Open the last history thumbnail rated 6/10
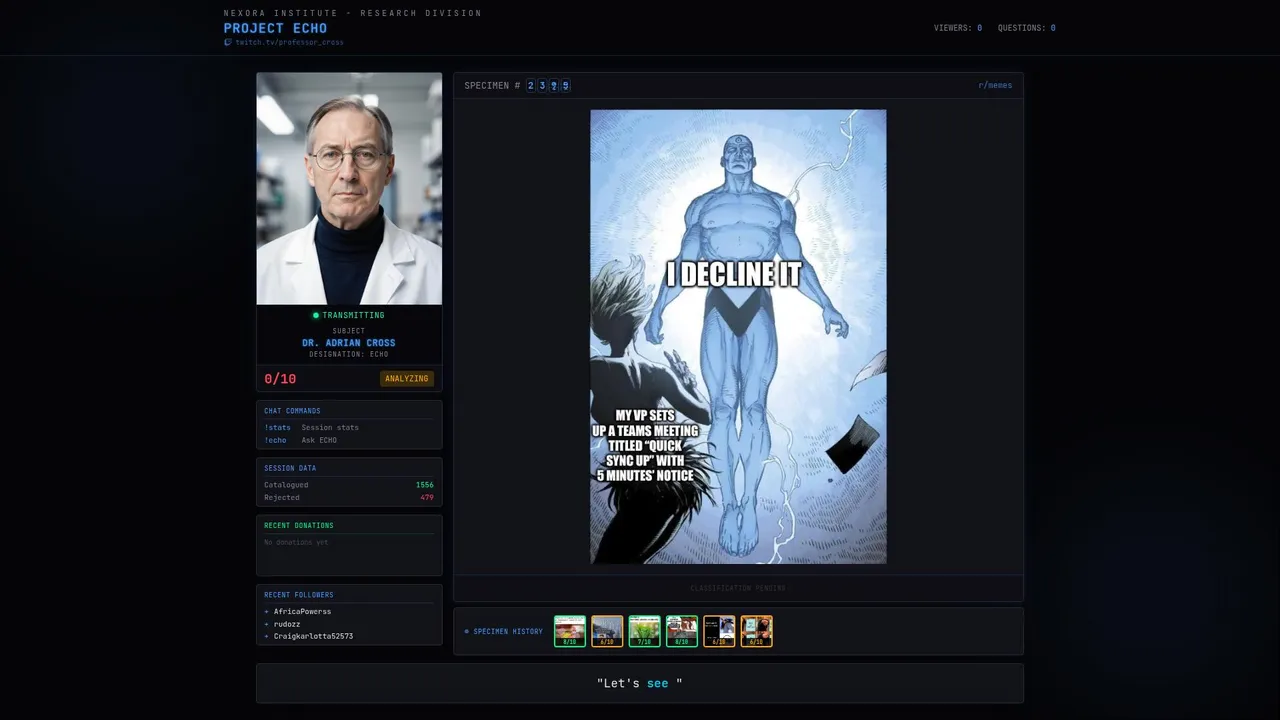This screenshot has height=720, width=1280. click(x=756, y=631)
